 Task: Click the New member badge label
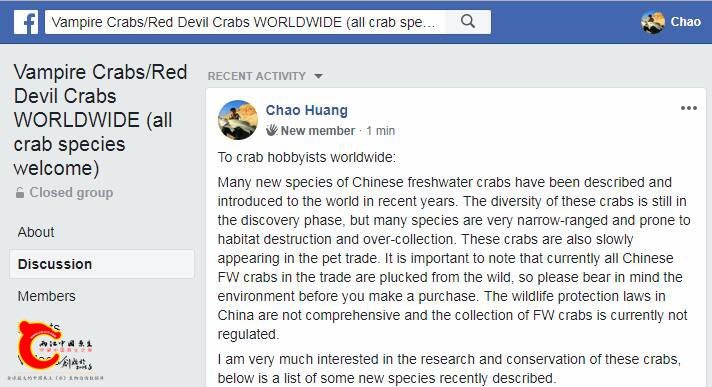pyautogui.click(x=317, y=131)
